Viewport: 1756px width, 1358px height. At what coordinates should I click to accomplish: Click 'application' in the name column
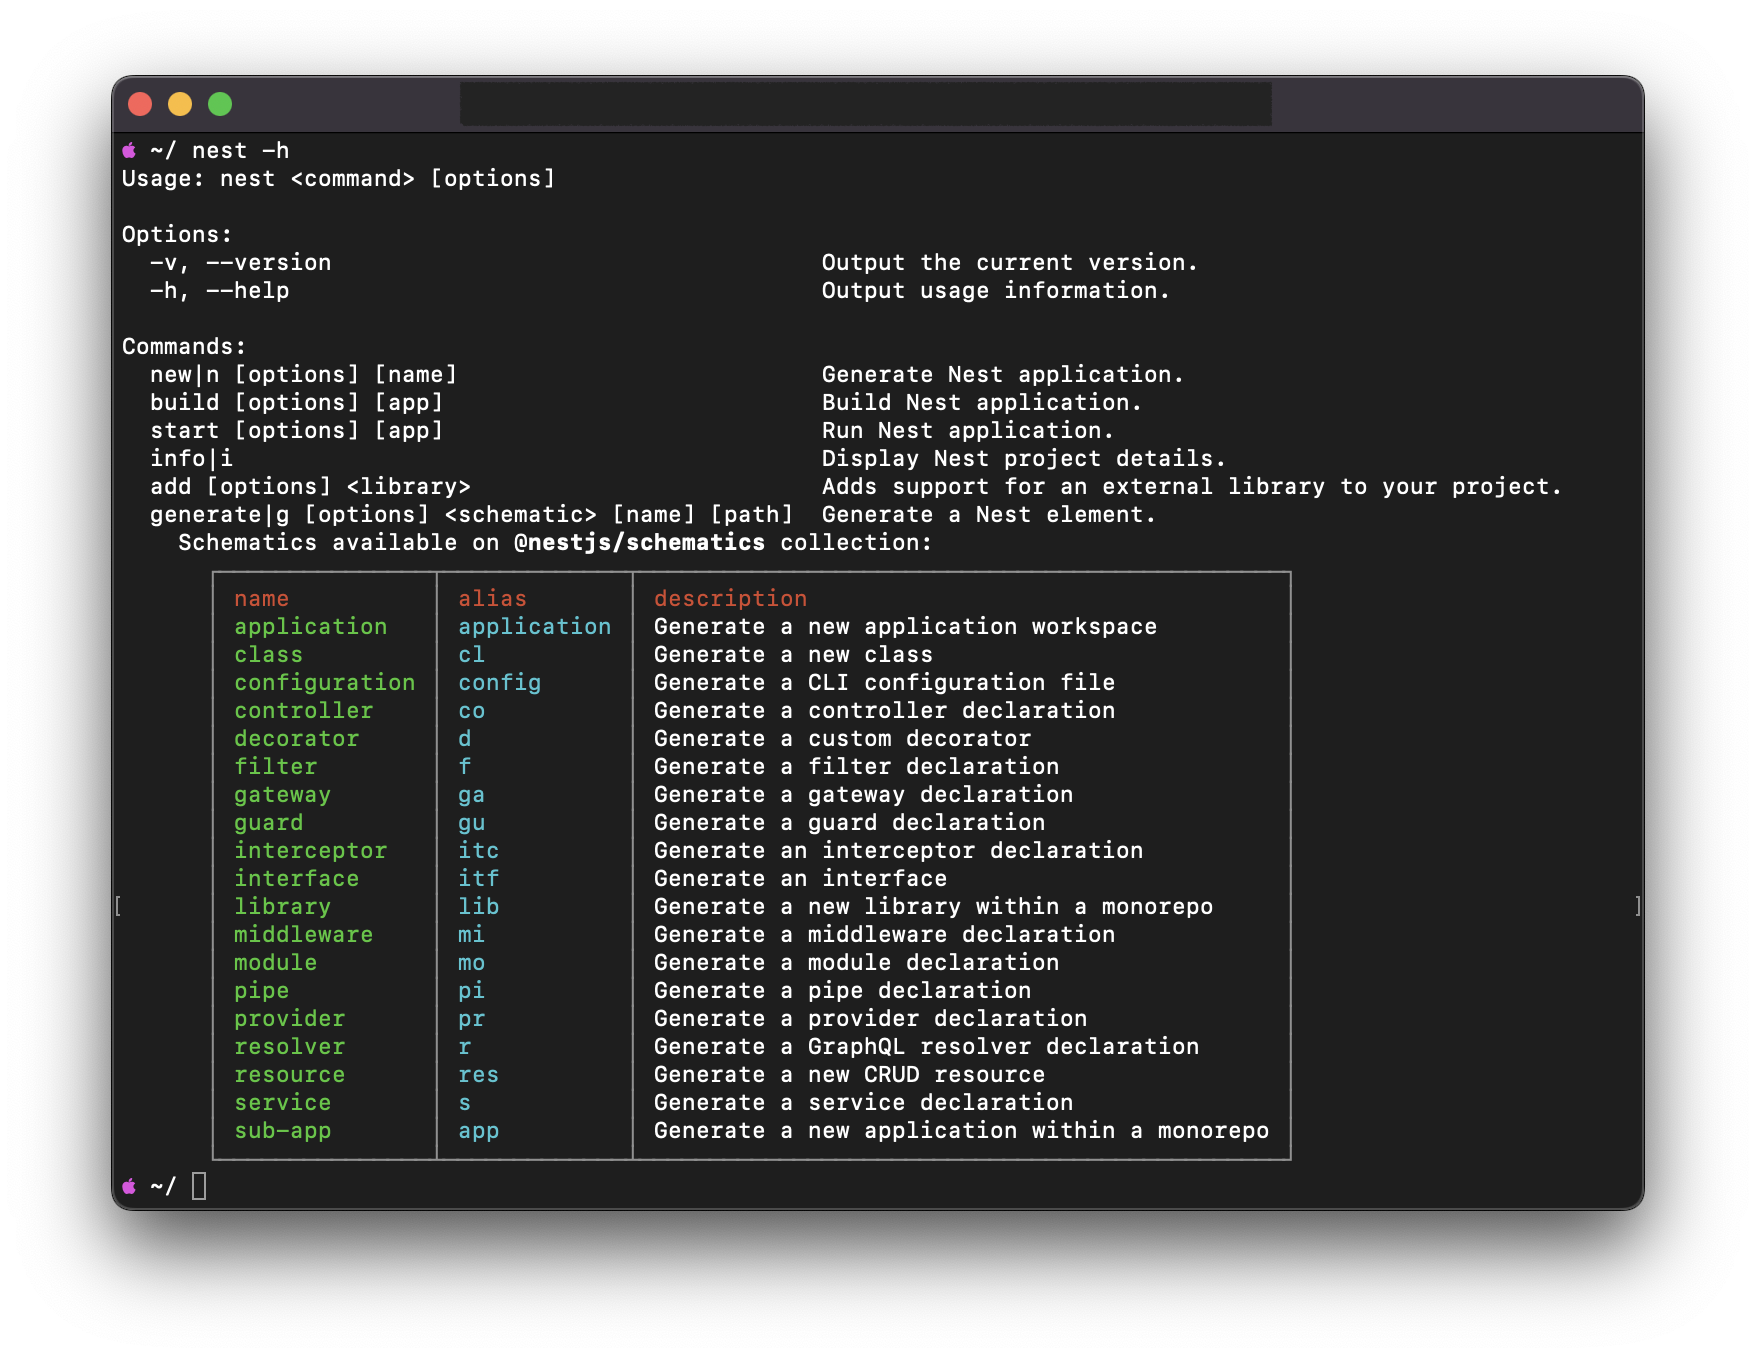click(x=311, y=627)
